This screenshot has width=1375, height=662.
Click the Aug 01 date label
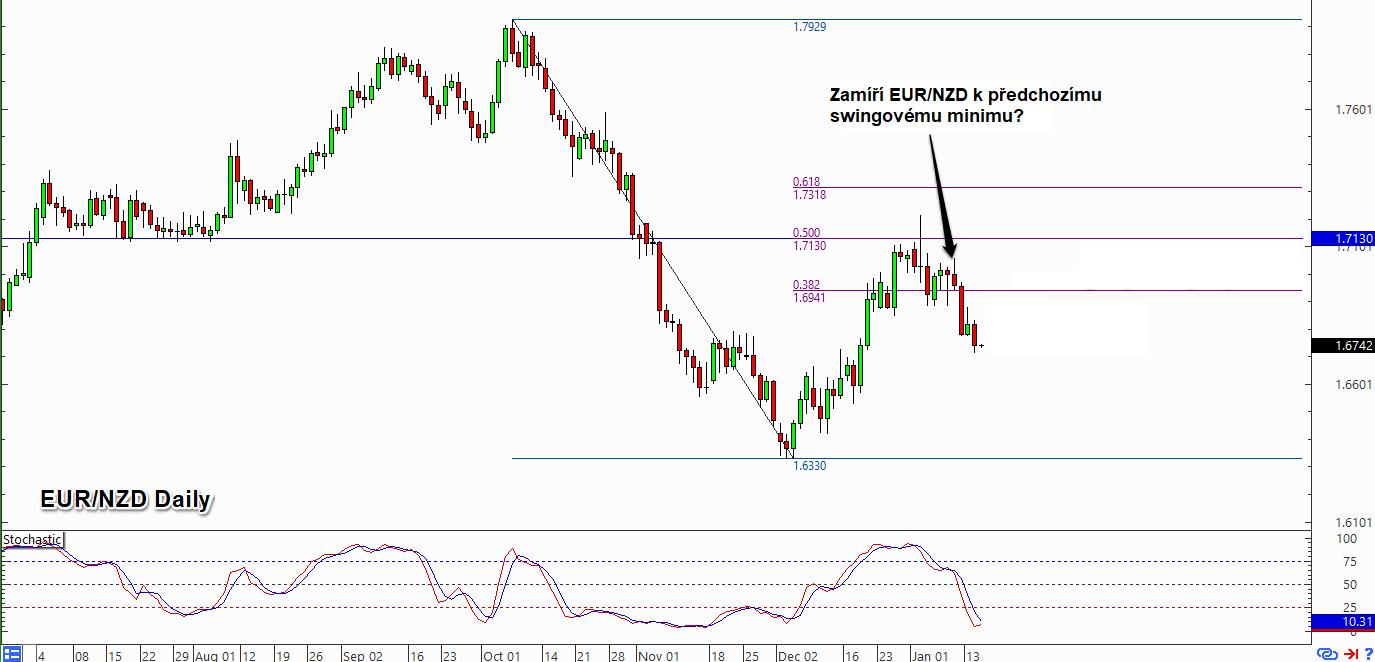click(x=215, y=656)
